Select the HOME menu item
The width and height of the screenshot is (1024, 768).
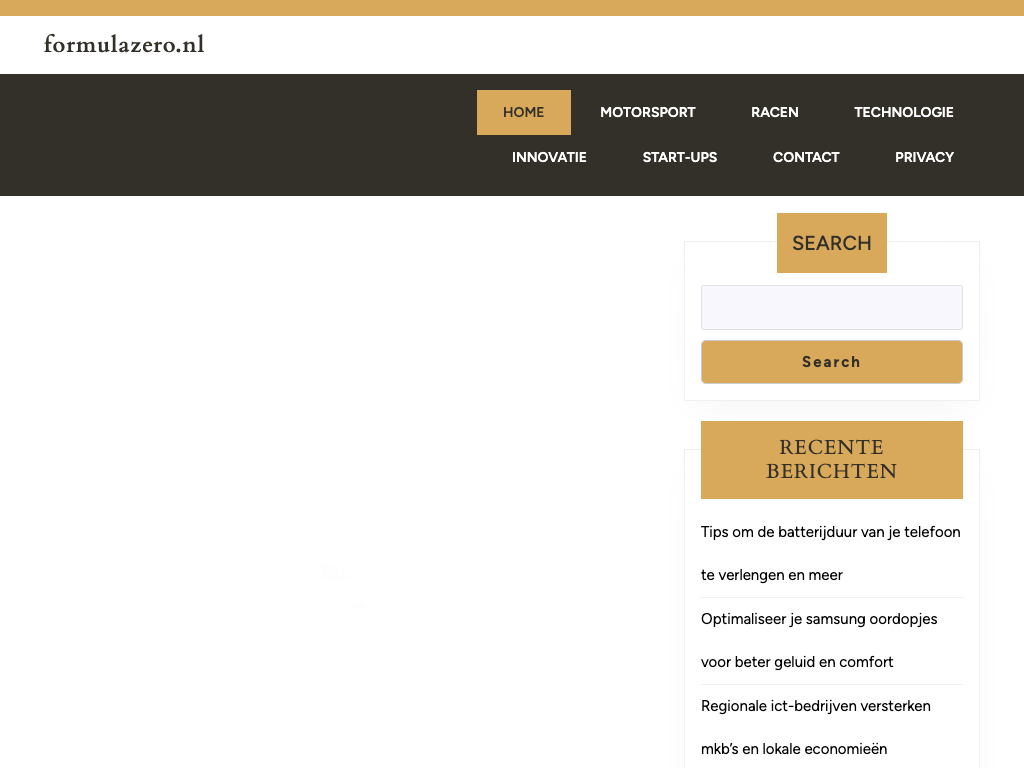point(523,112)
